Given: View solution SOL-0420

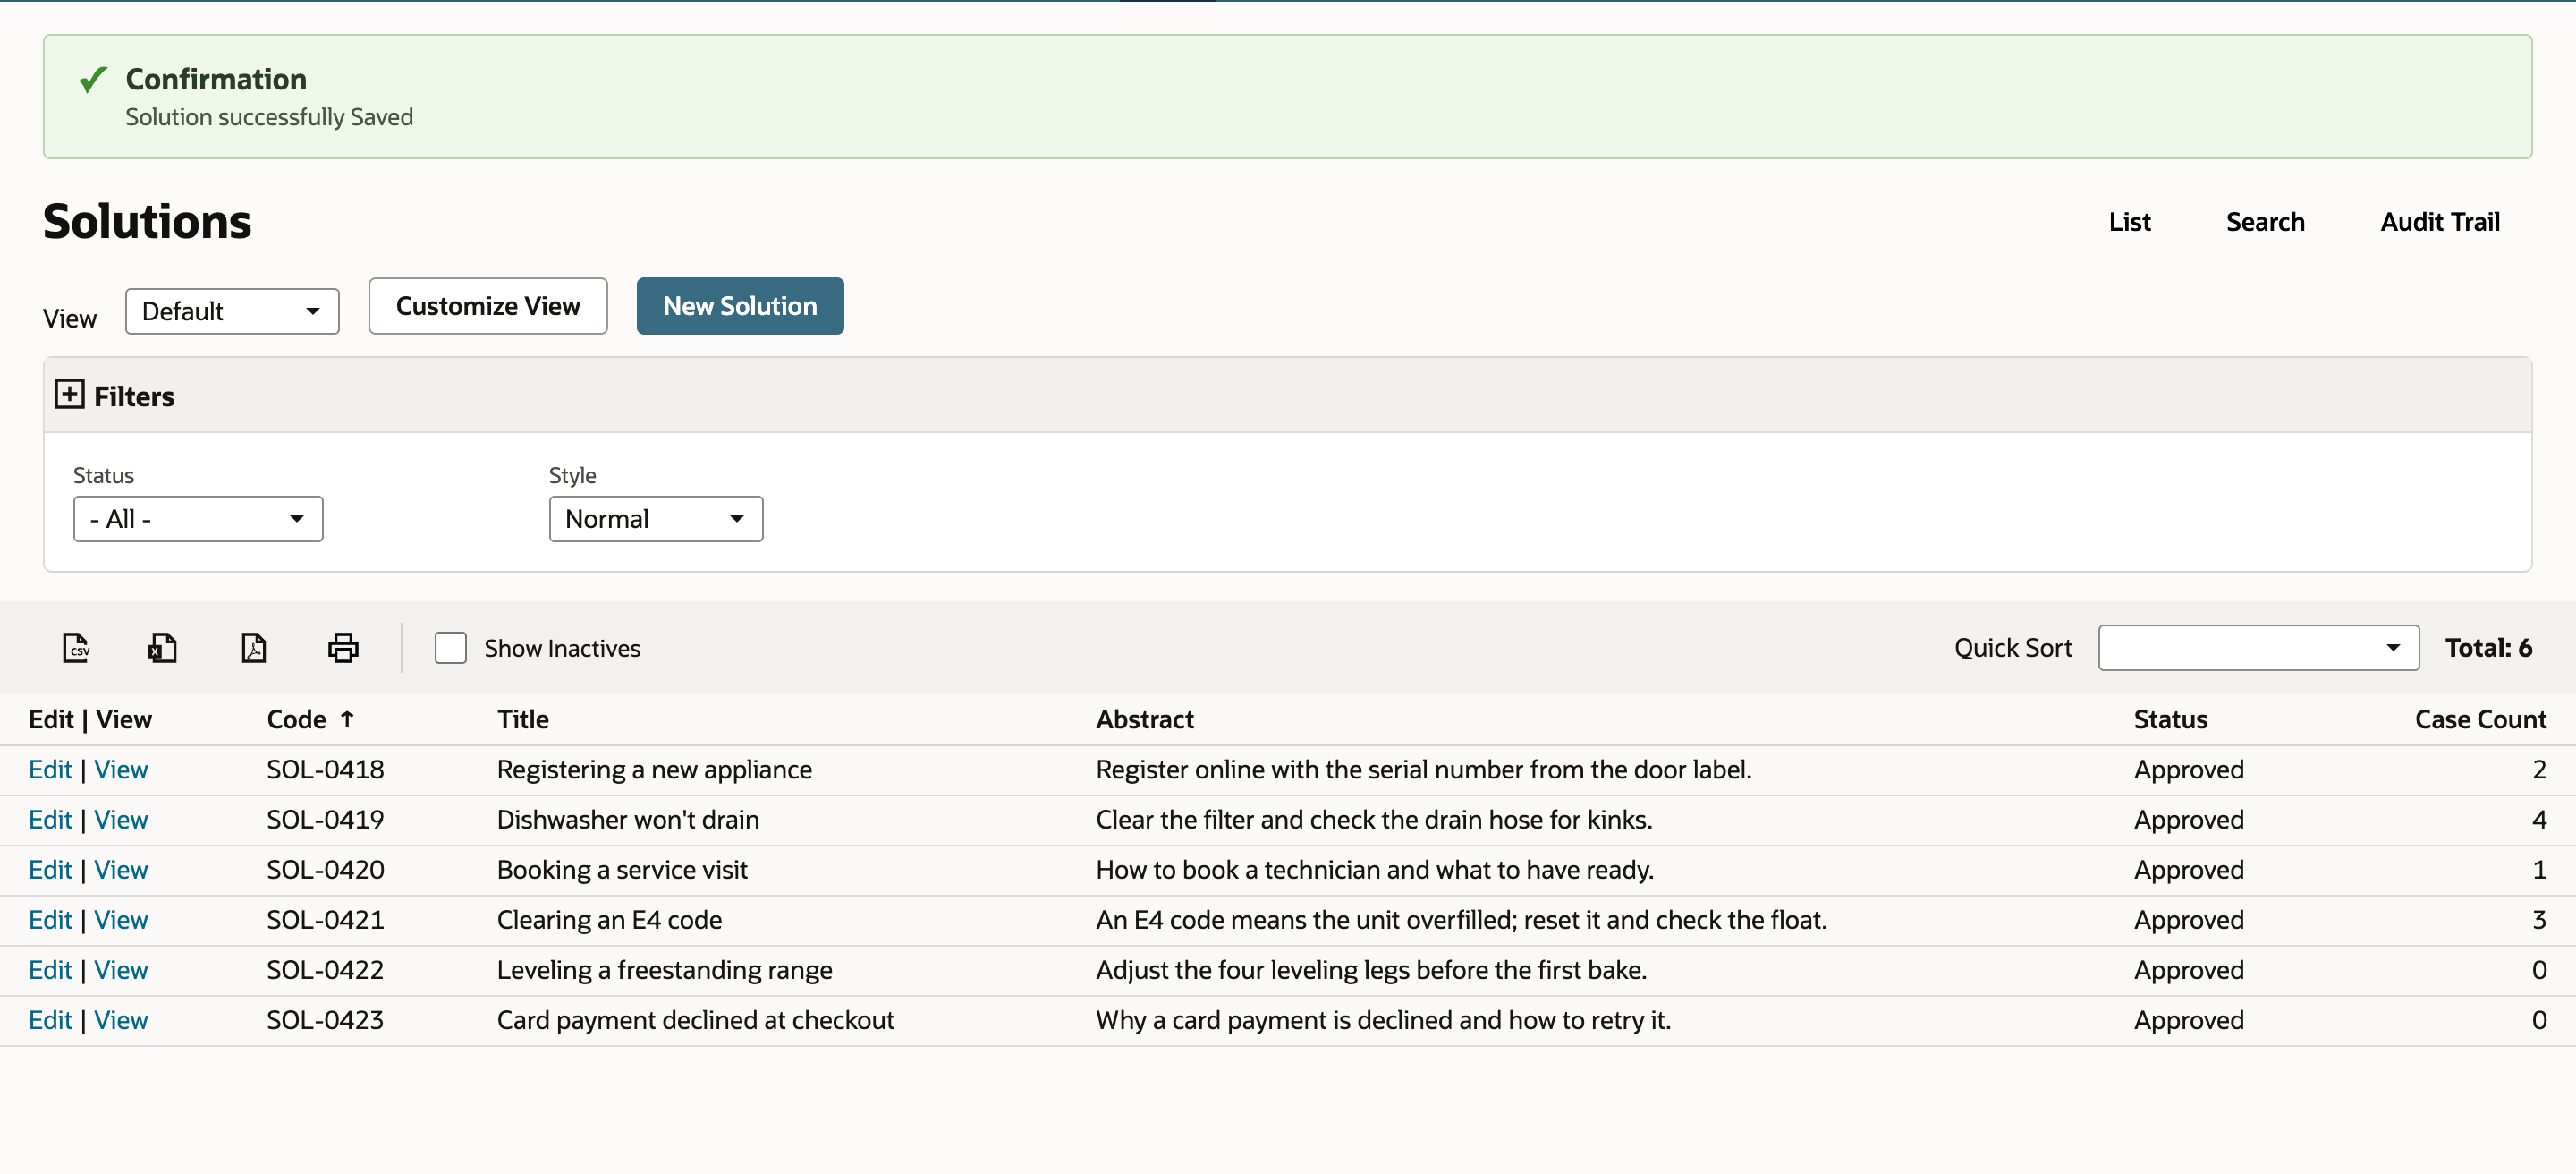Looking at the screenshot, I should (x=121, y=870).
